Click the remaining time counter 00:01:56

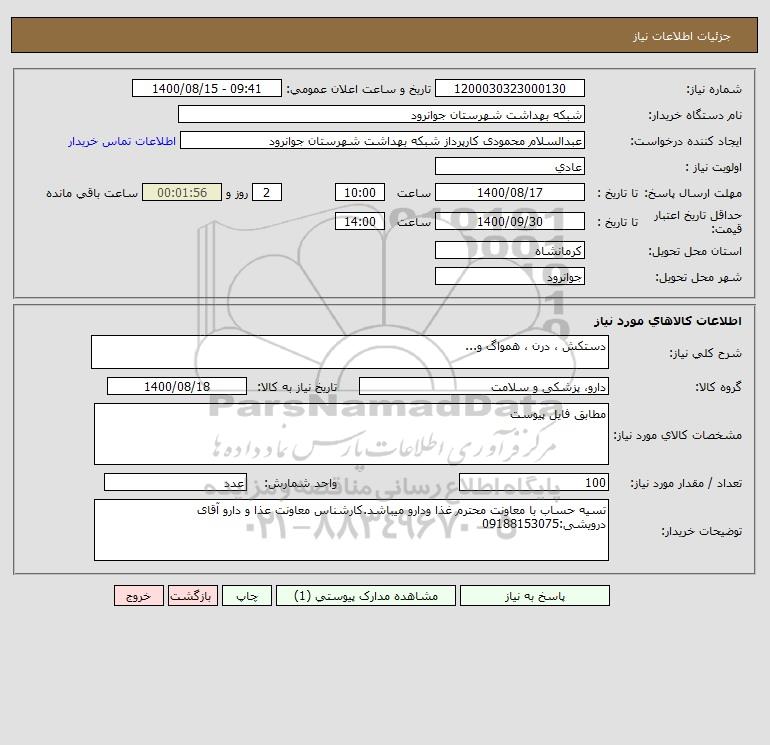(182, 193)
